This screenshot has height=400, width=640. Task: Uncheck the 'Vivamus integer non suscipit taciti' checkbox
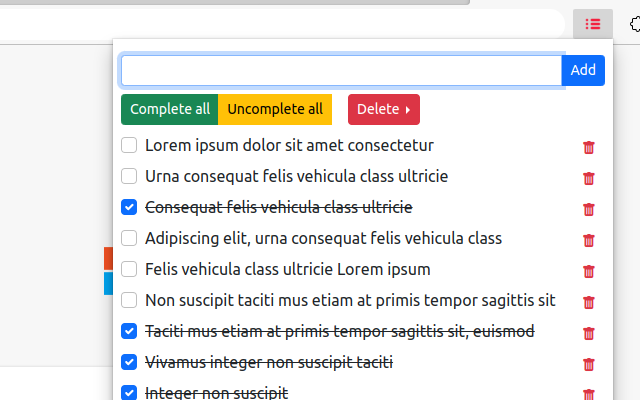pyautogui.click(x=129, y=362)
